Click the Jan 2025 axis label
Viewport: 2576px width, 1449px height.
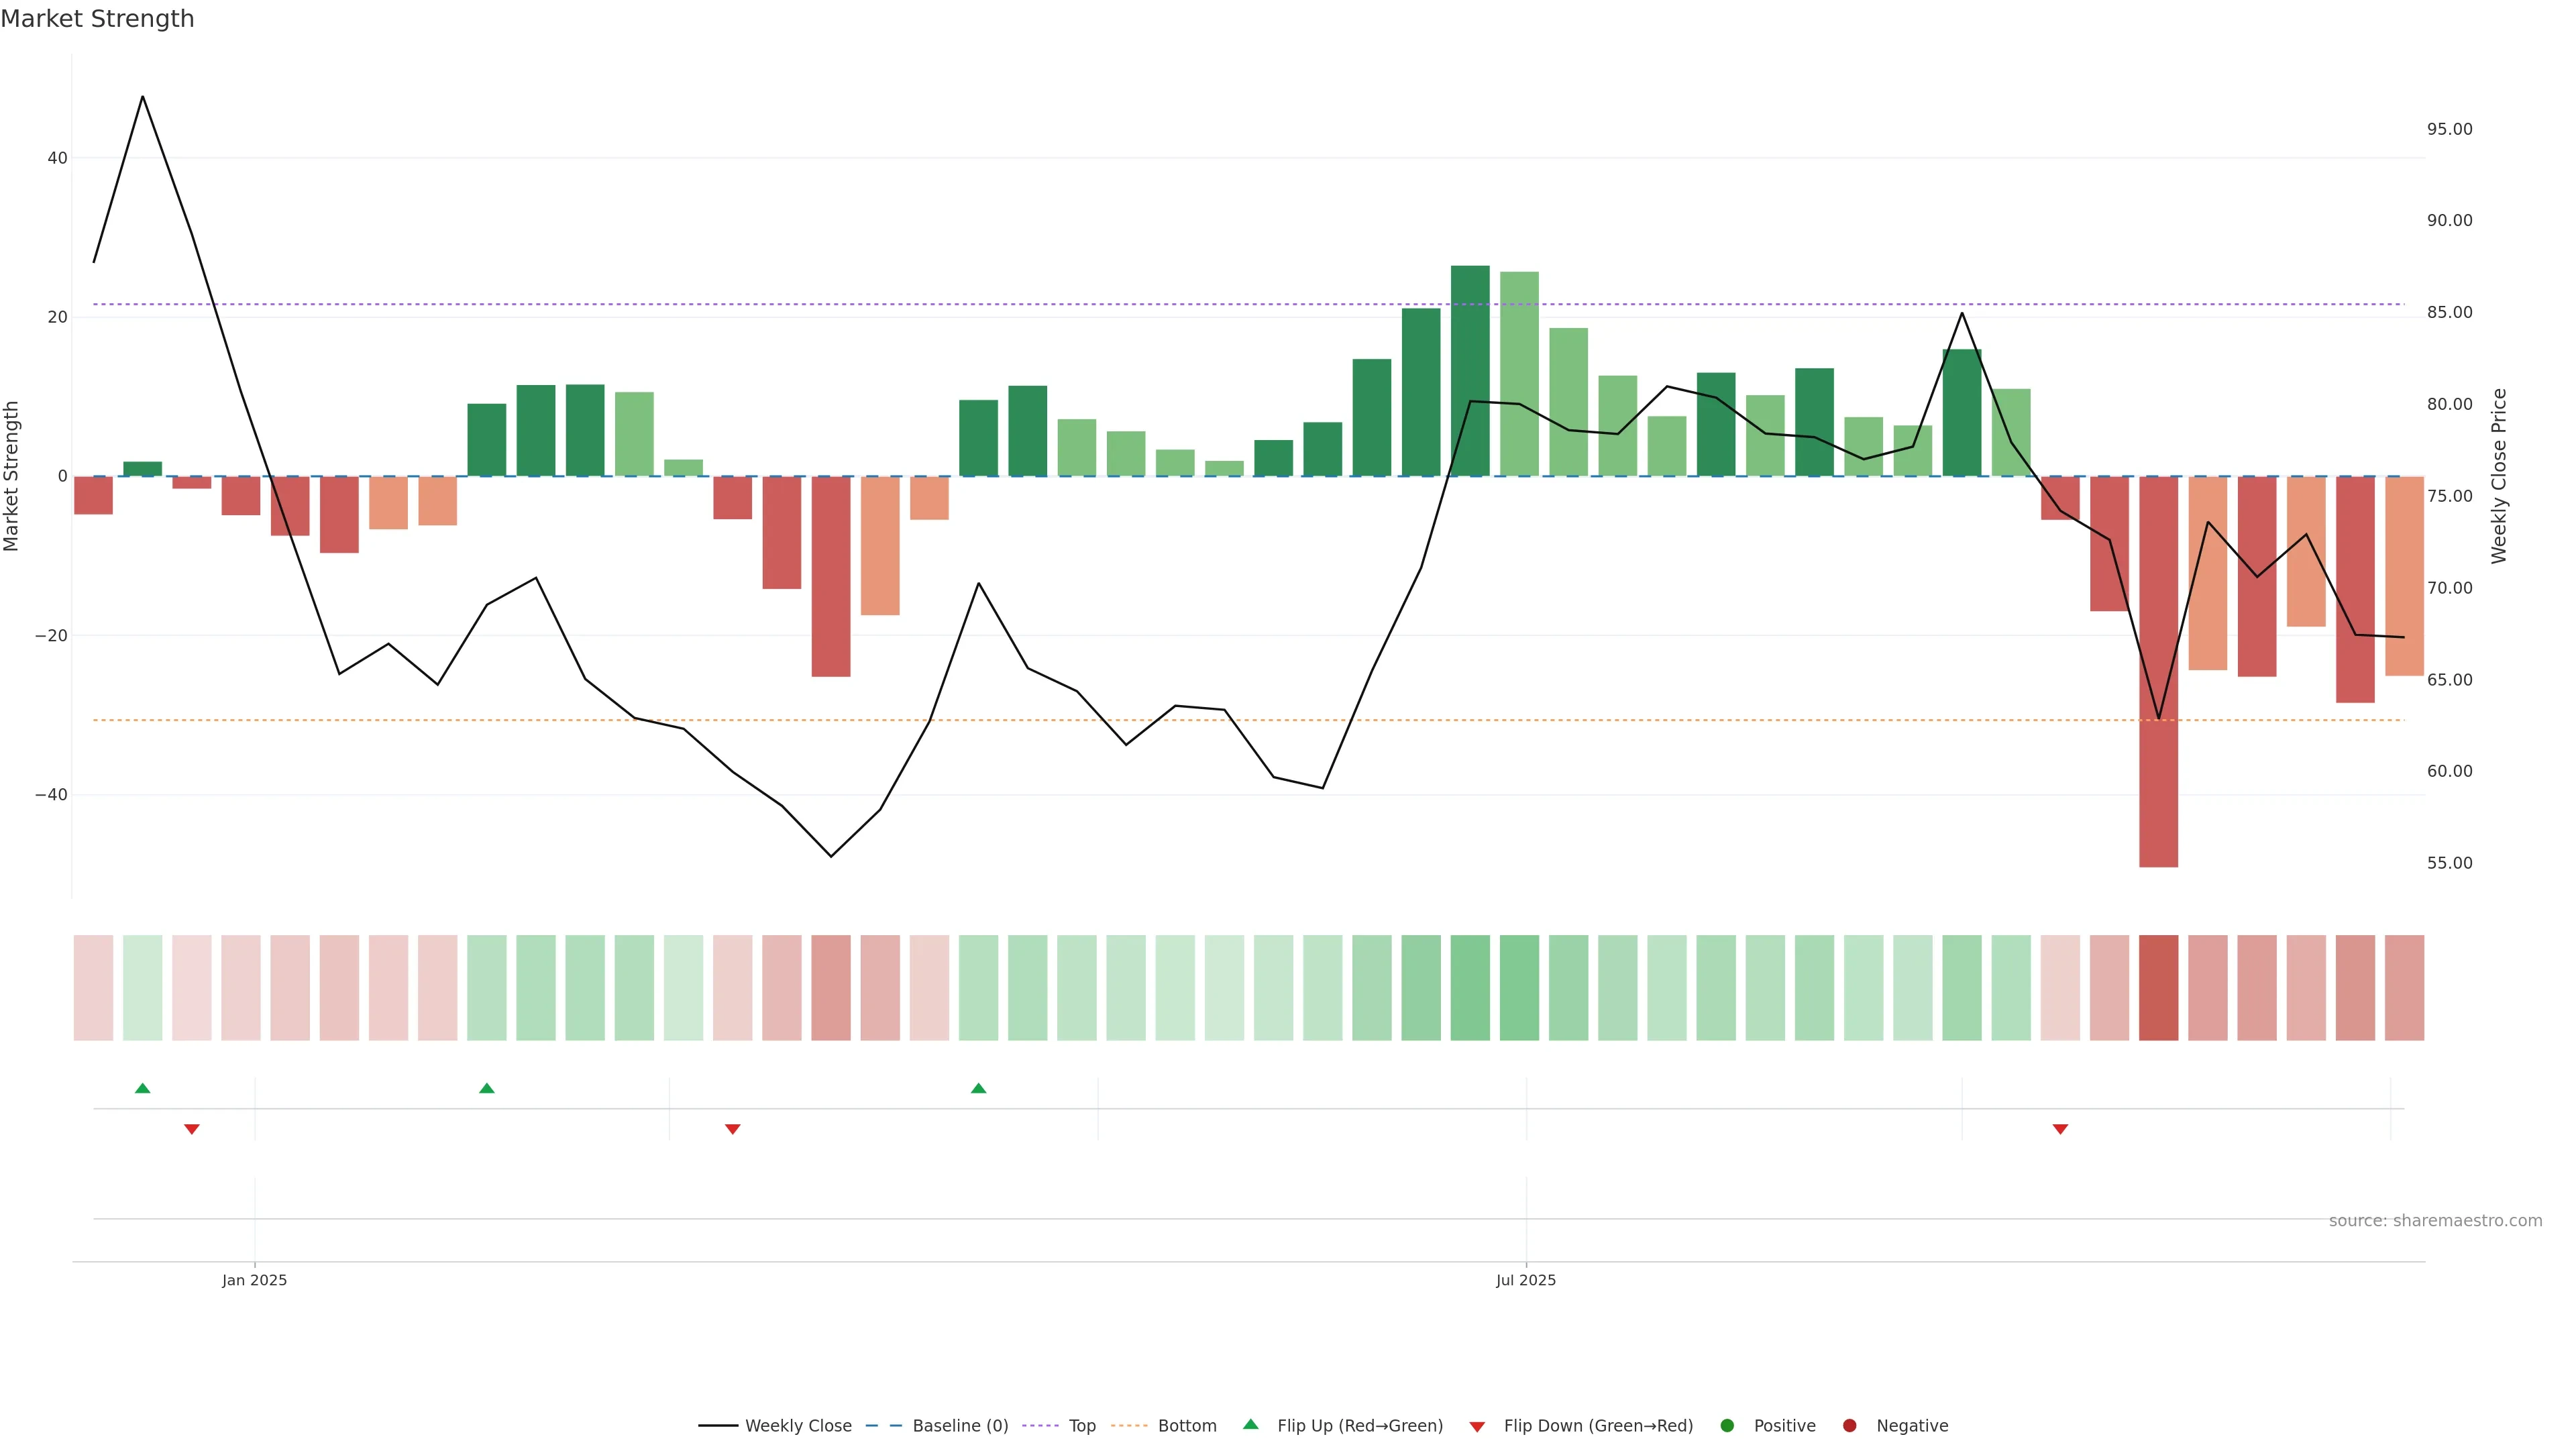click(254, 1280)
